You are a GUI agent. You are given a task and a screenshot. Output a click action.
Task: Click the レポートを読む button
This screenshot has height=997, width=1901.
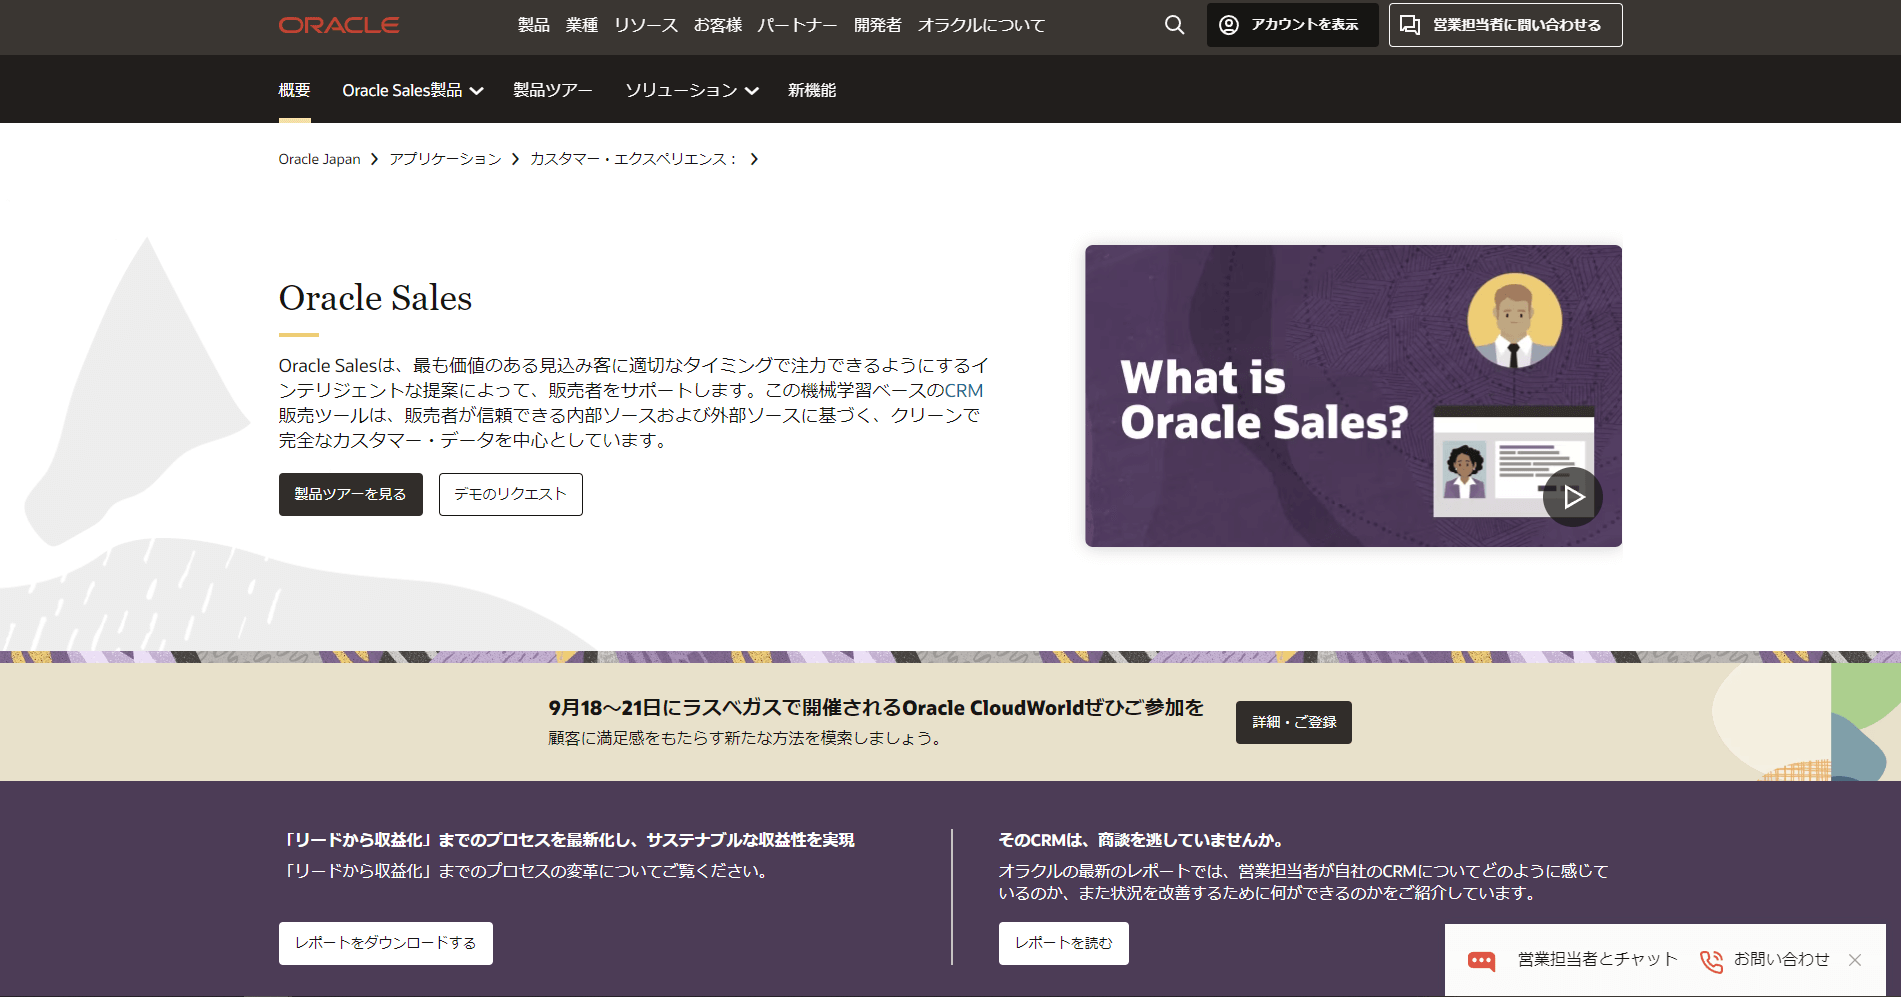(x=1063, y=943)
